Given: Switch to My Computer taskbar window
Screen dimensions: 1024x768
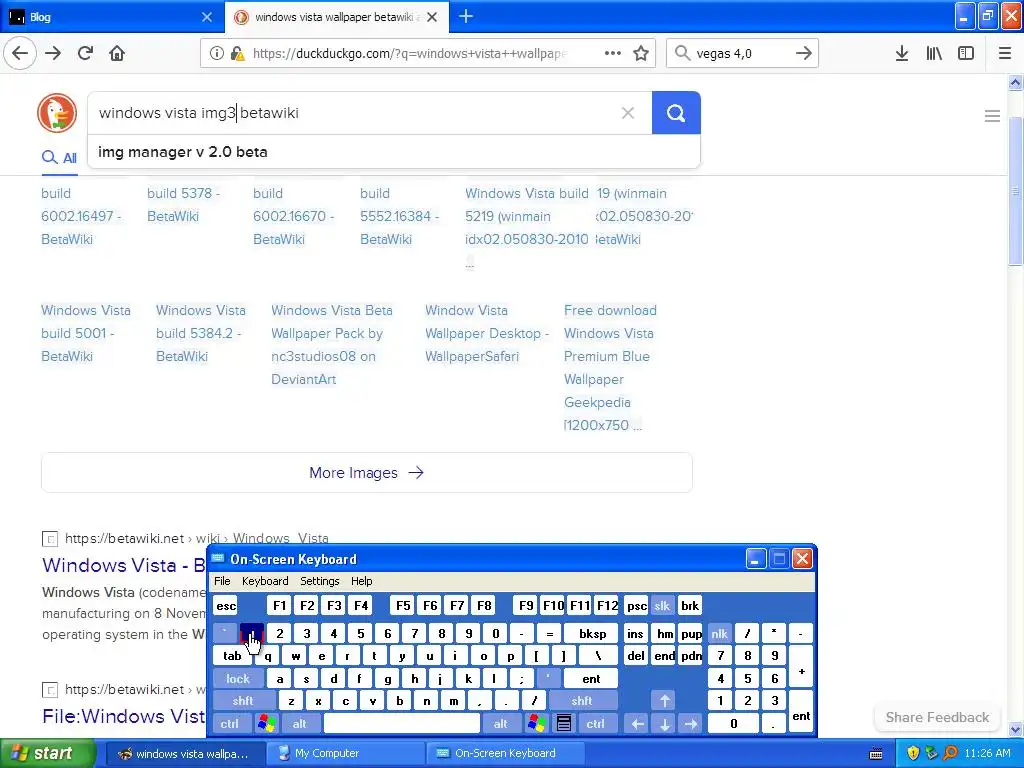Looking at the screenshot, I should tap(346, 753).
